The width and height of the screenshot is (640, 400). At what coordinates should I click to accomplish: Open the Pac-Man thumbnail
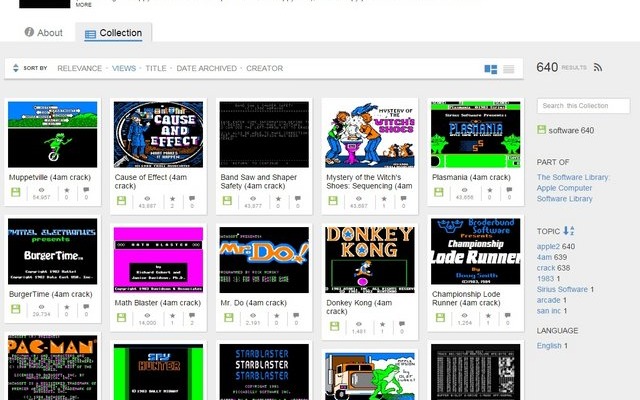53,368
